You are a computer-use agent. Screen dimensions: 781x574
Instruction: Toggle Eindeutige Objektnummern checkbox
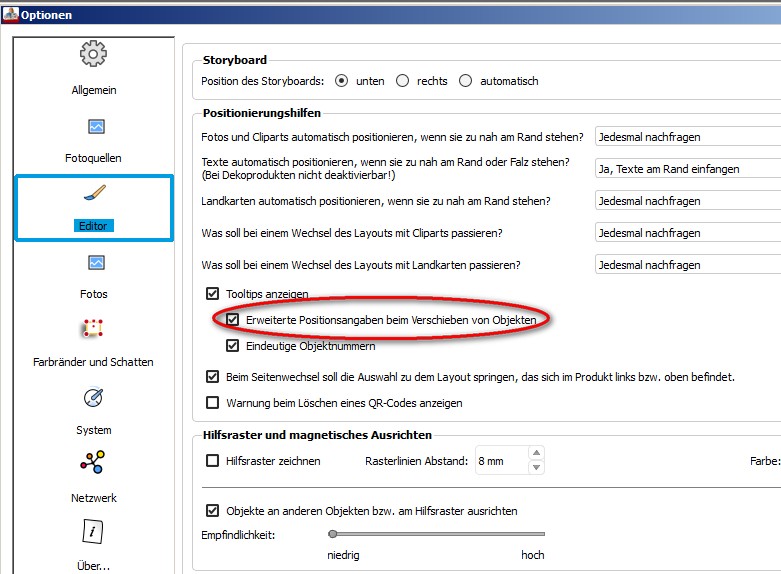pos(233,345)
